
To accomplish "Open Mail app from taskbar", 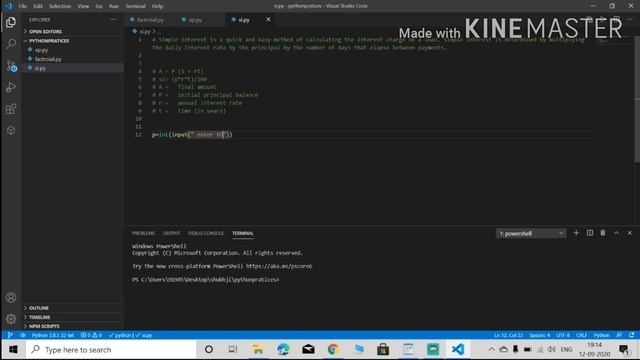I will (x=308, y=350).
